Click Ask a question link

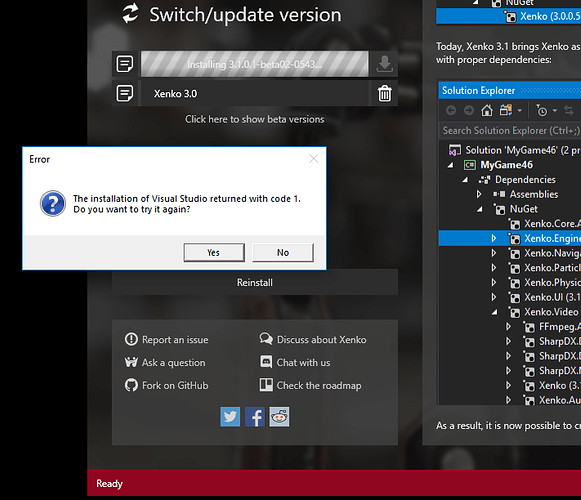click(173, 362)
